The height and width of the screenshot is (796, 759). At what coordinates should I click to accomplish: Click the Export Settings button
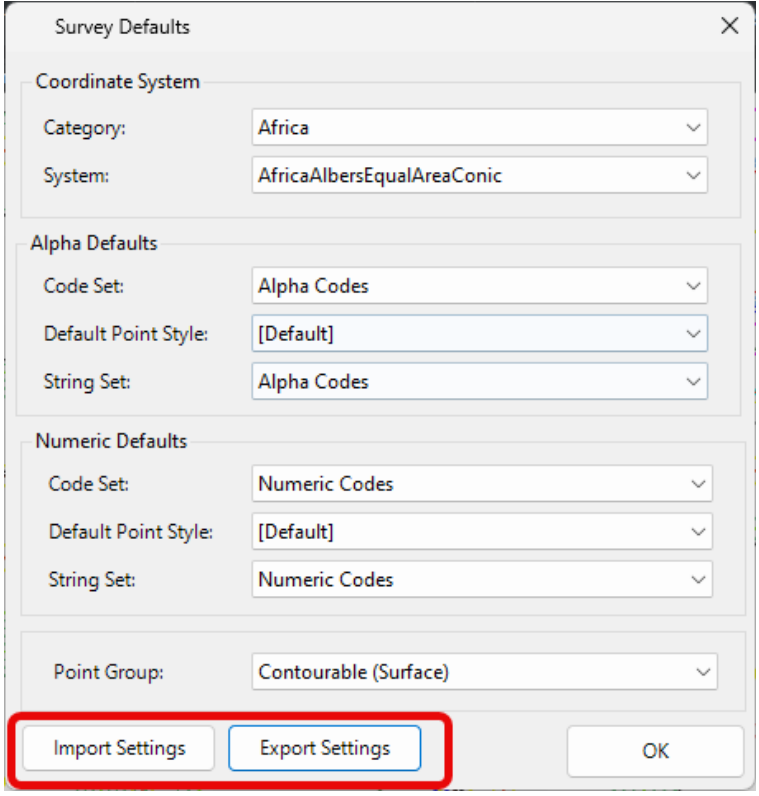point(324,748)
